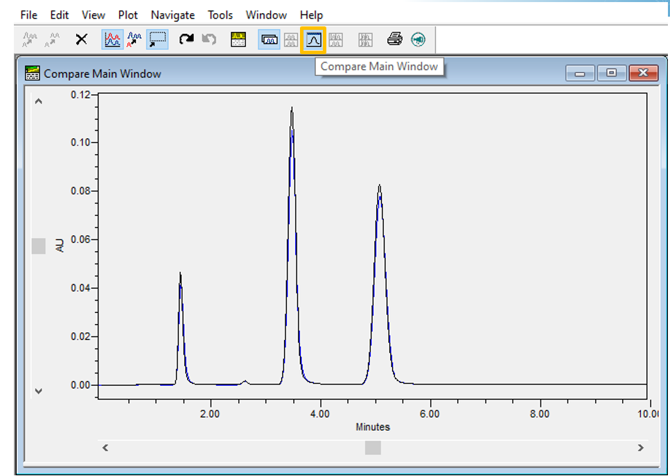Open the Navigate menu

173,15
